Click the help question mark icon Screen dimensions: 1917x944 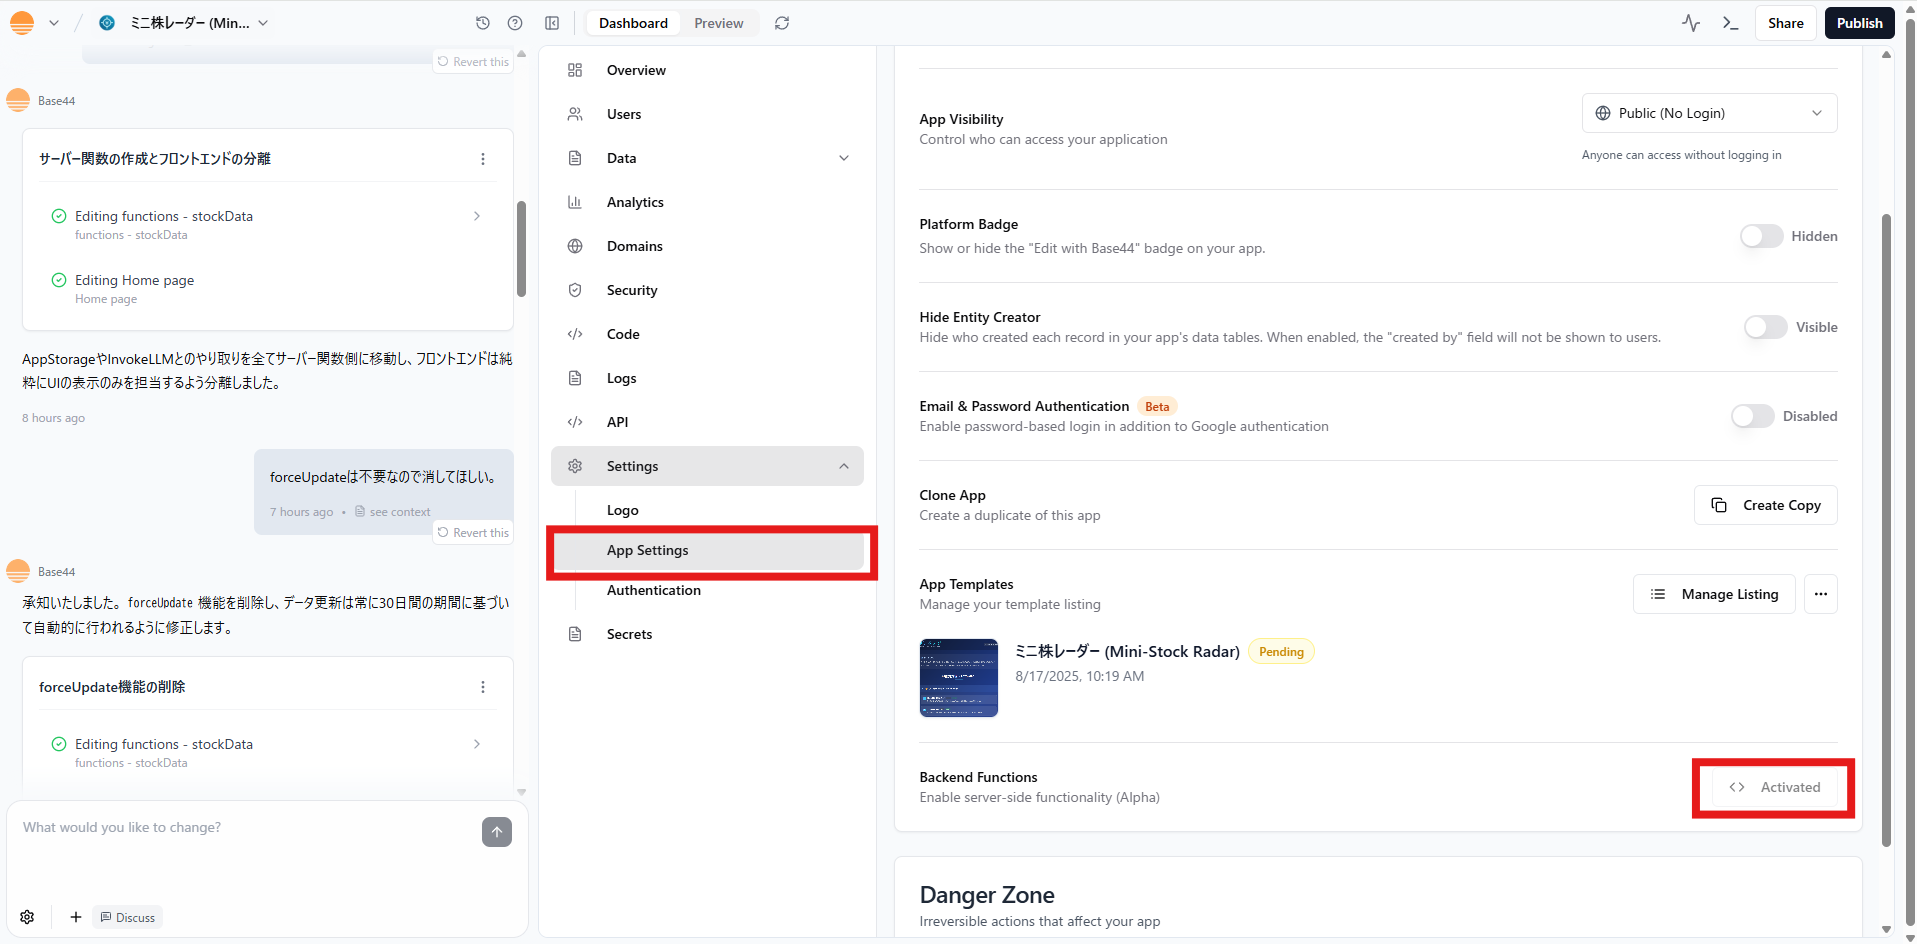[515, 23]
